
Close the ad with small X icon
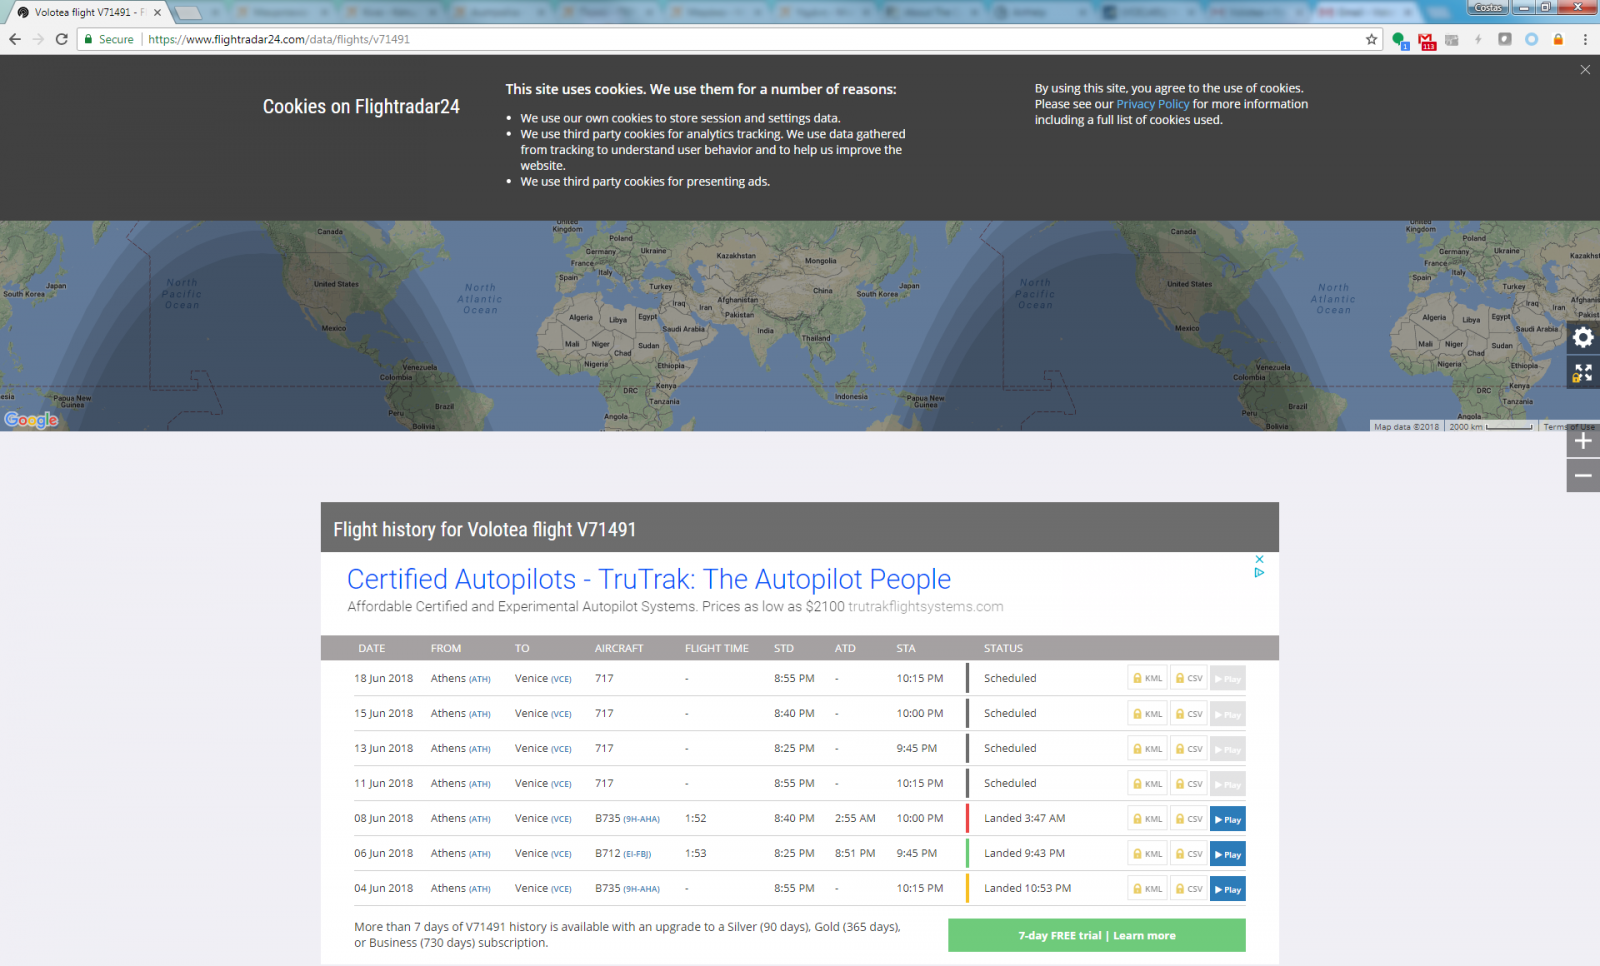click(1259, 559)
